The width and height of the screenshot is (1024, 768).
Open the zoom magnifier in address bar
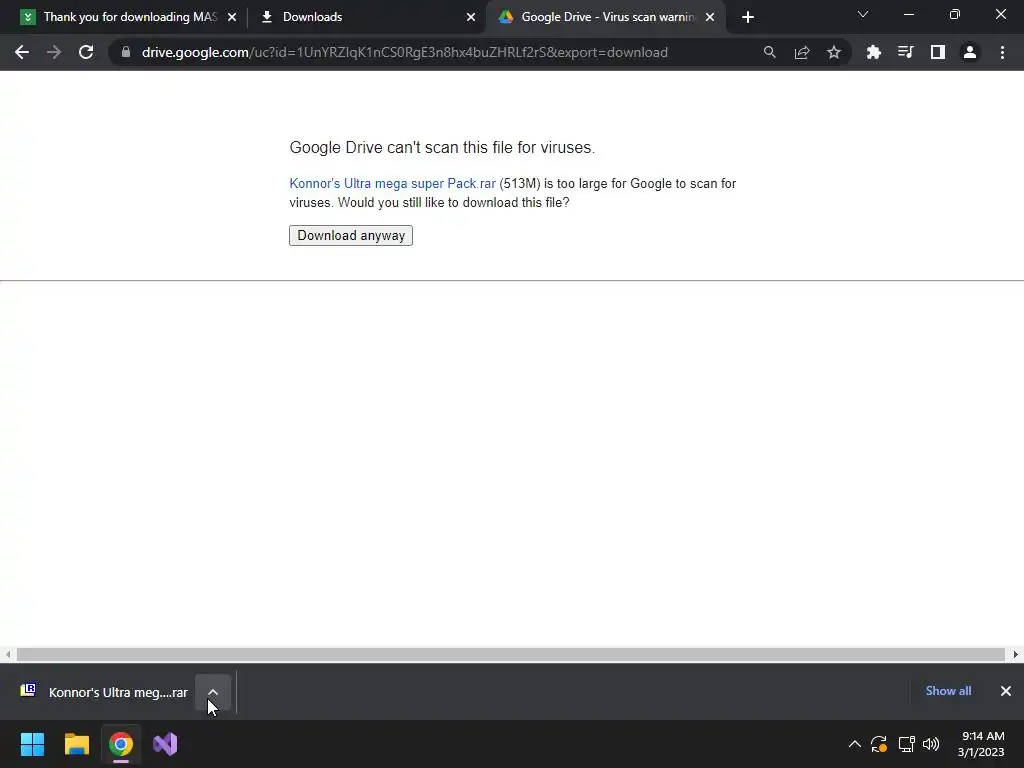tap(769, 52)
